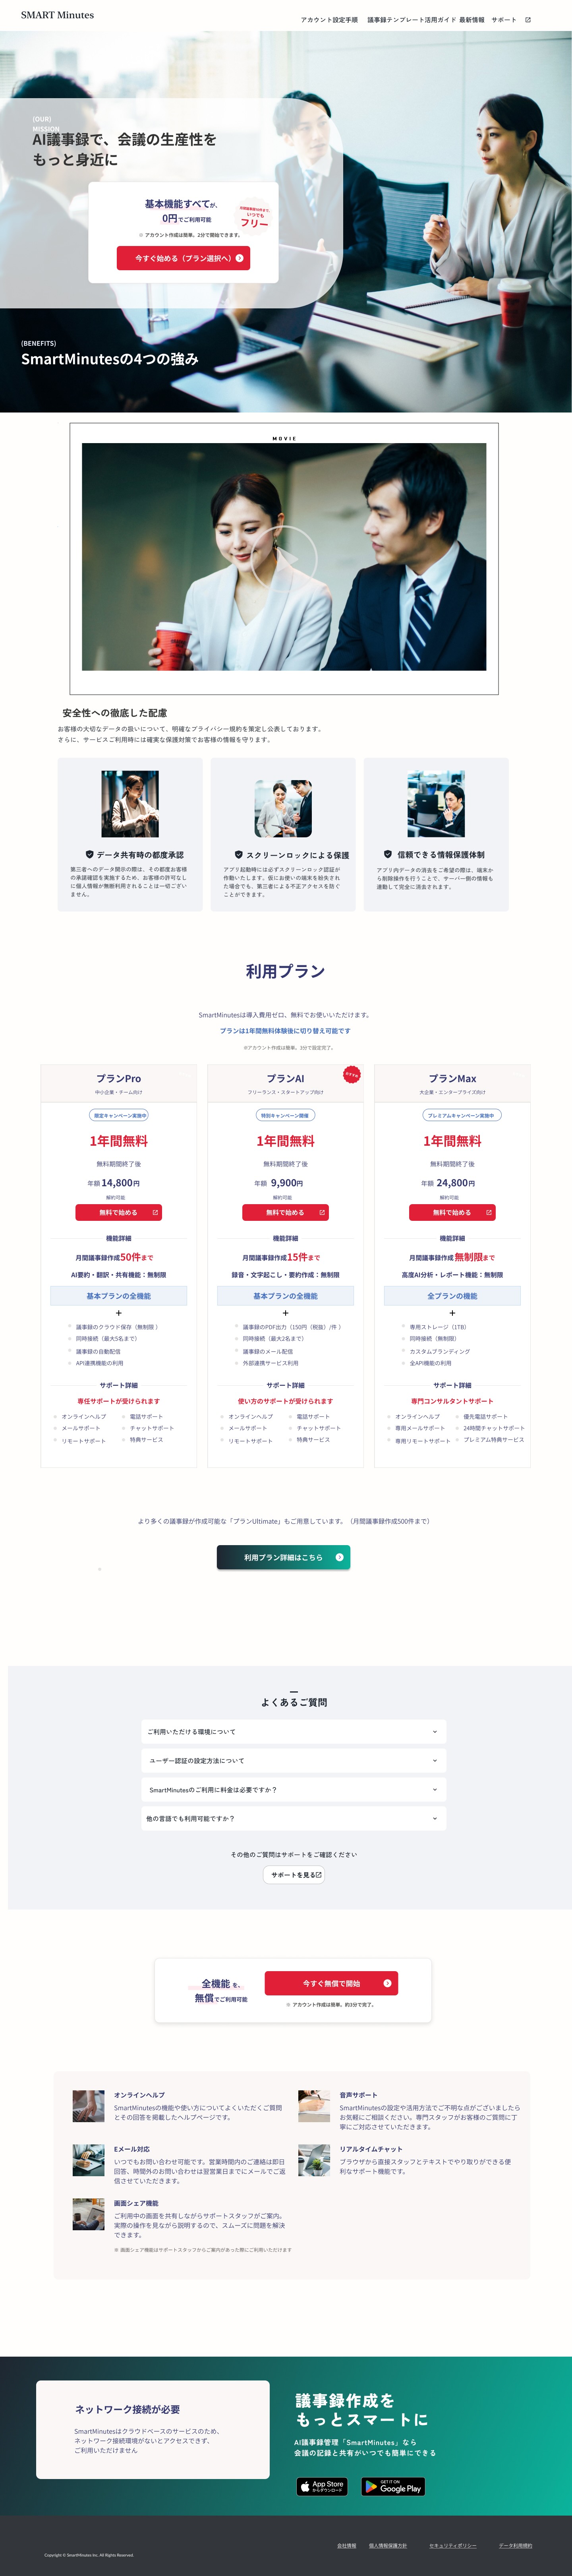Screen dimensions: 572x2576
Task: Click the external link icon in header
Action: pos(528,20)
